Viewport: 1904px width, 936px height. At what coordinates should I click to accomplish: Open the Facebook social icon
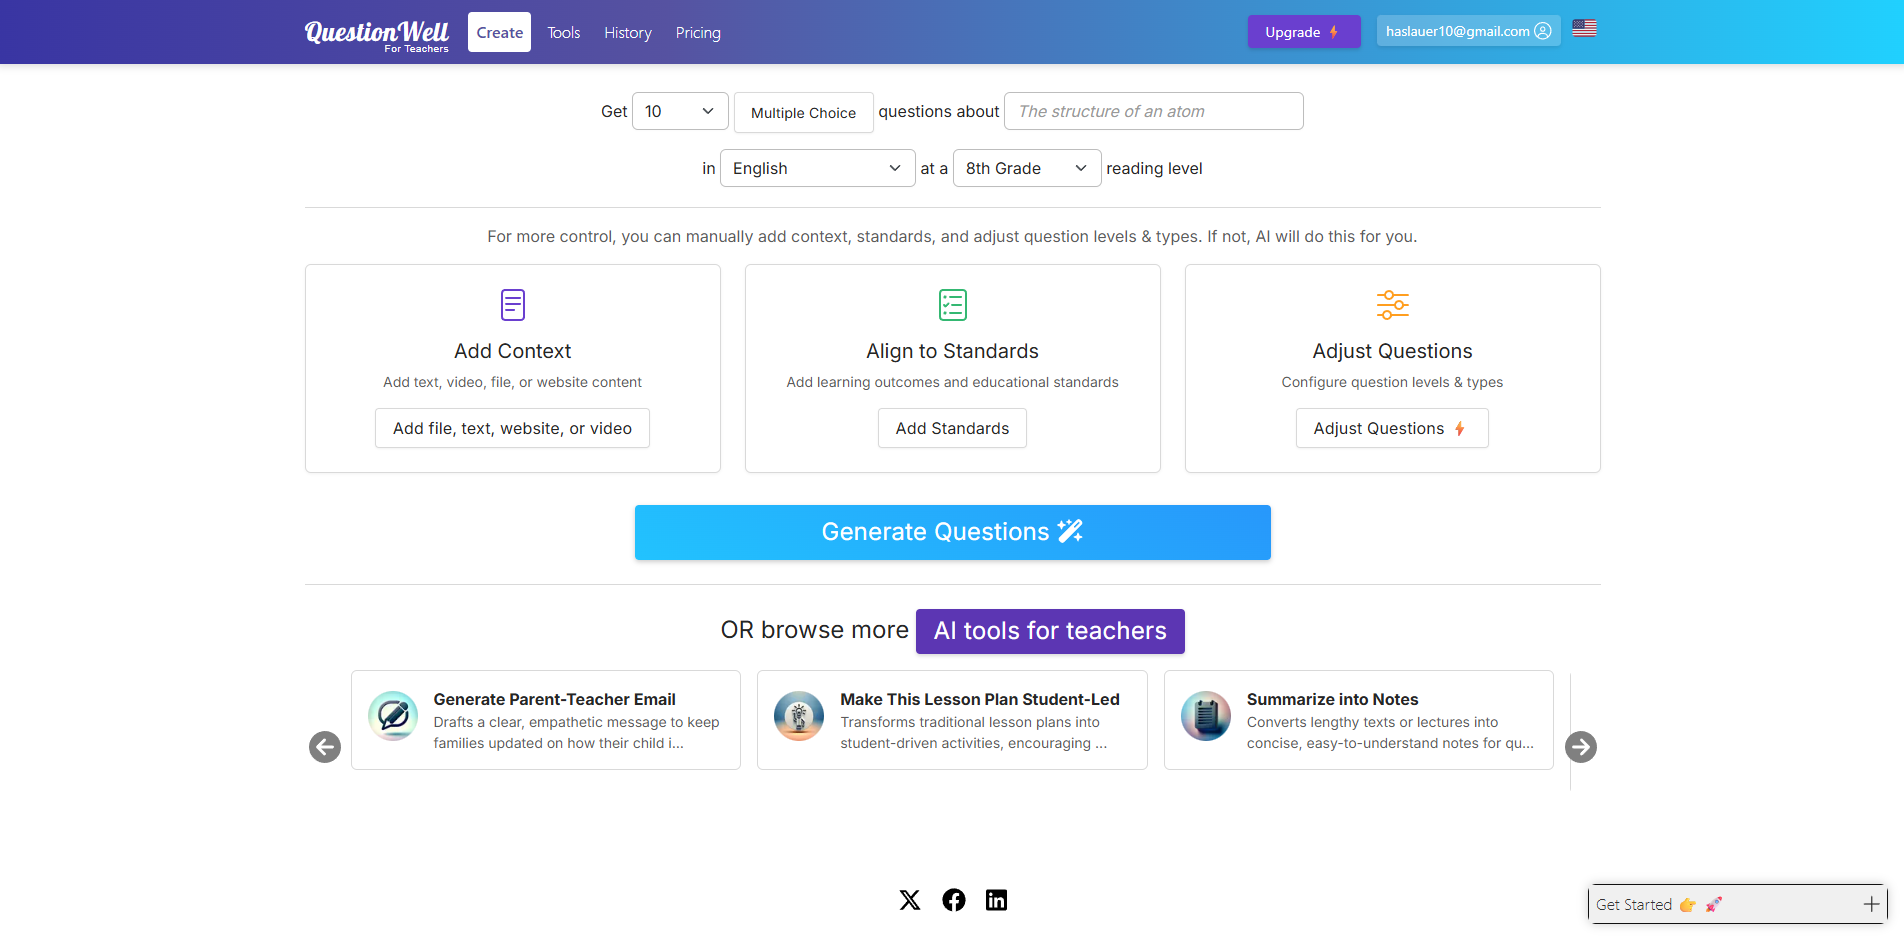point(954,900)
